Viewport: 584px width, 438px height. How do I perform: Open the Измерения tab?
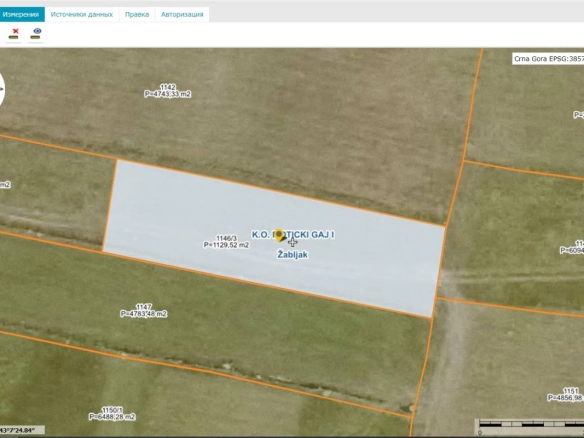tap(21, 15)
